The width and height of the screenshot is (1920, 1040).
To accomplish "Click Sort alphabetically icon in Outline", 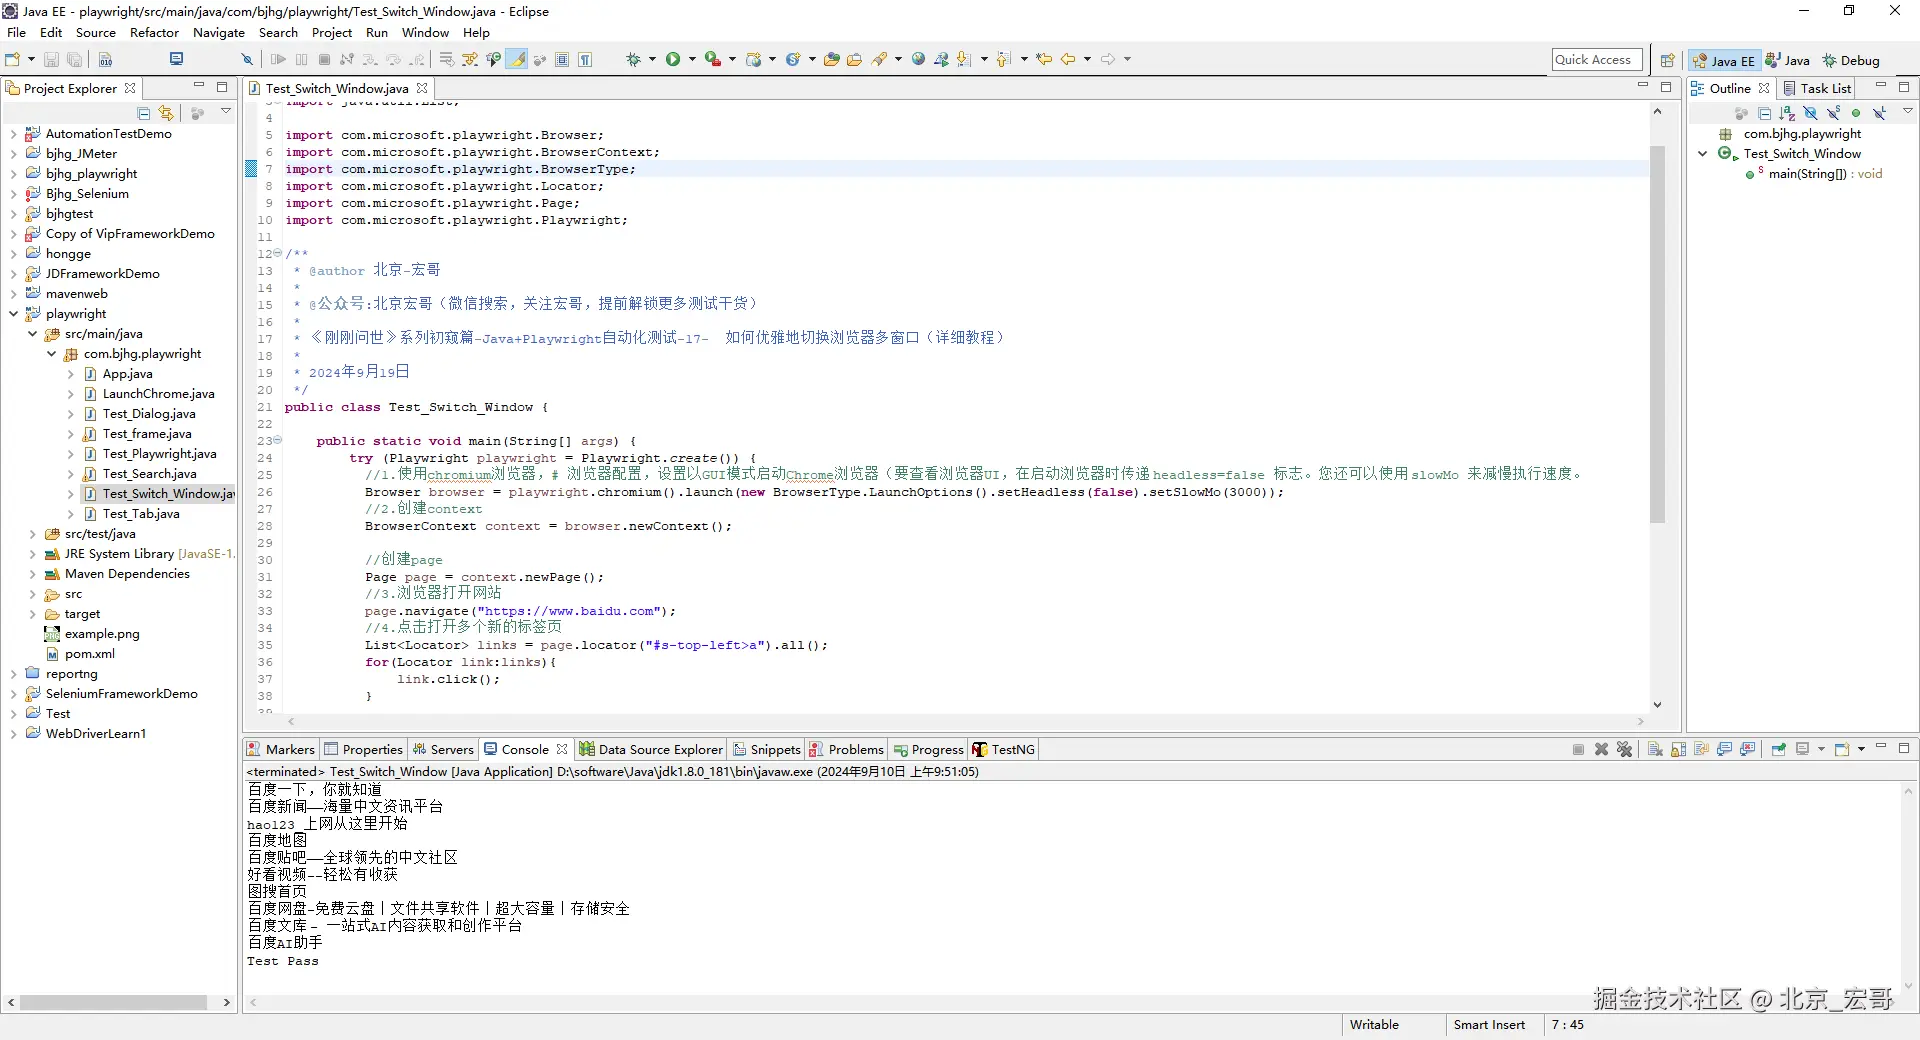I will coord(1787,113).
